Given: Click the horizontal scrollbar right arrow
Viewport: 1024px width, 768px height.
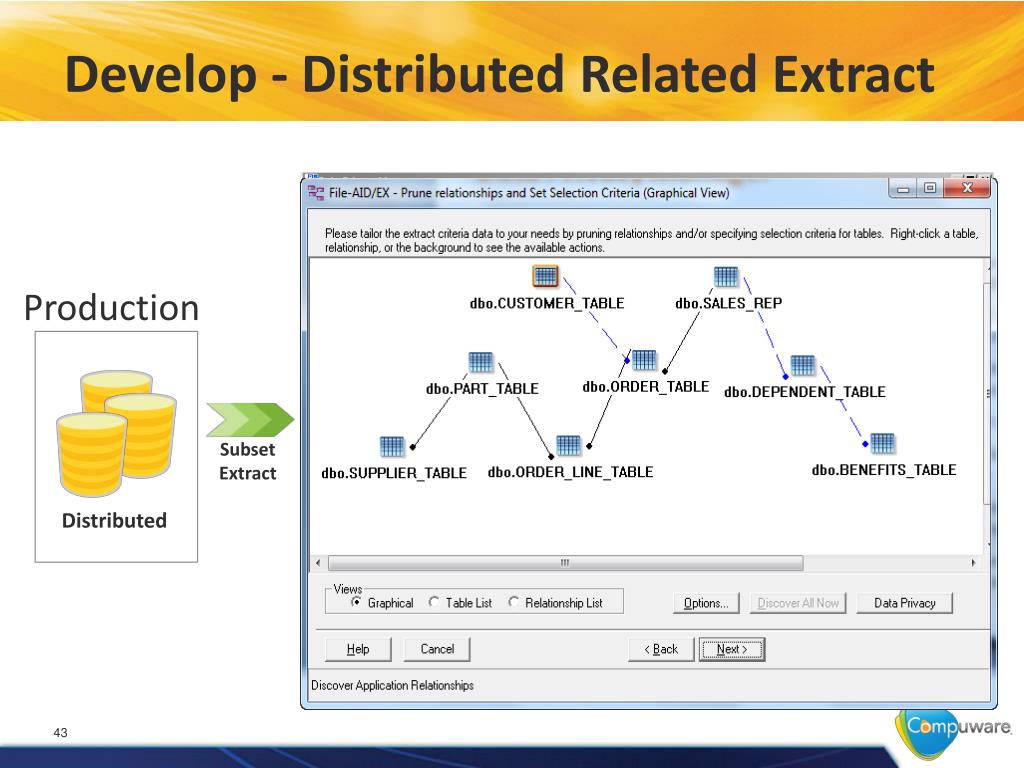Looking at the screenshot, I should [x=973, y=563].
